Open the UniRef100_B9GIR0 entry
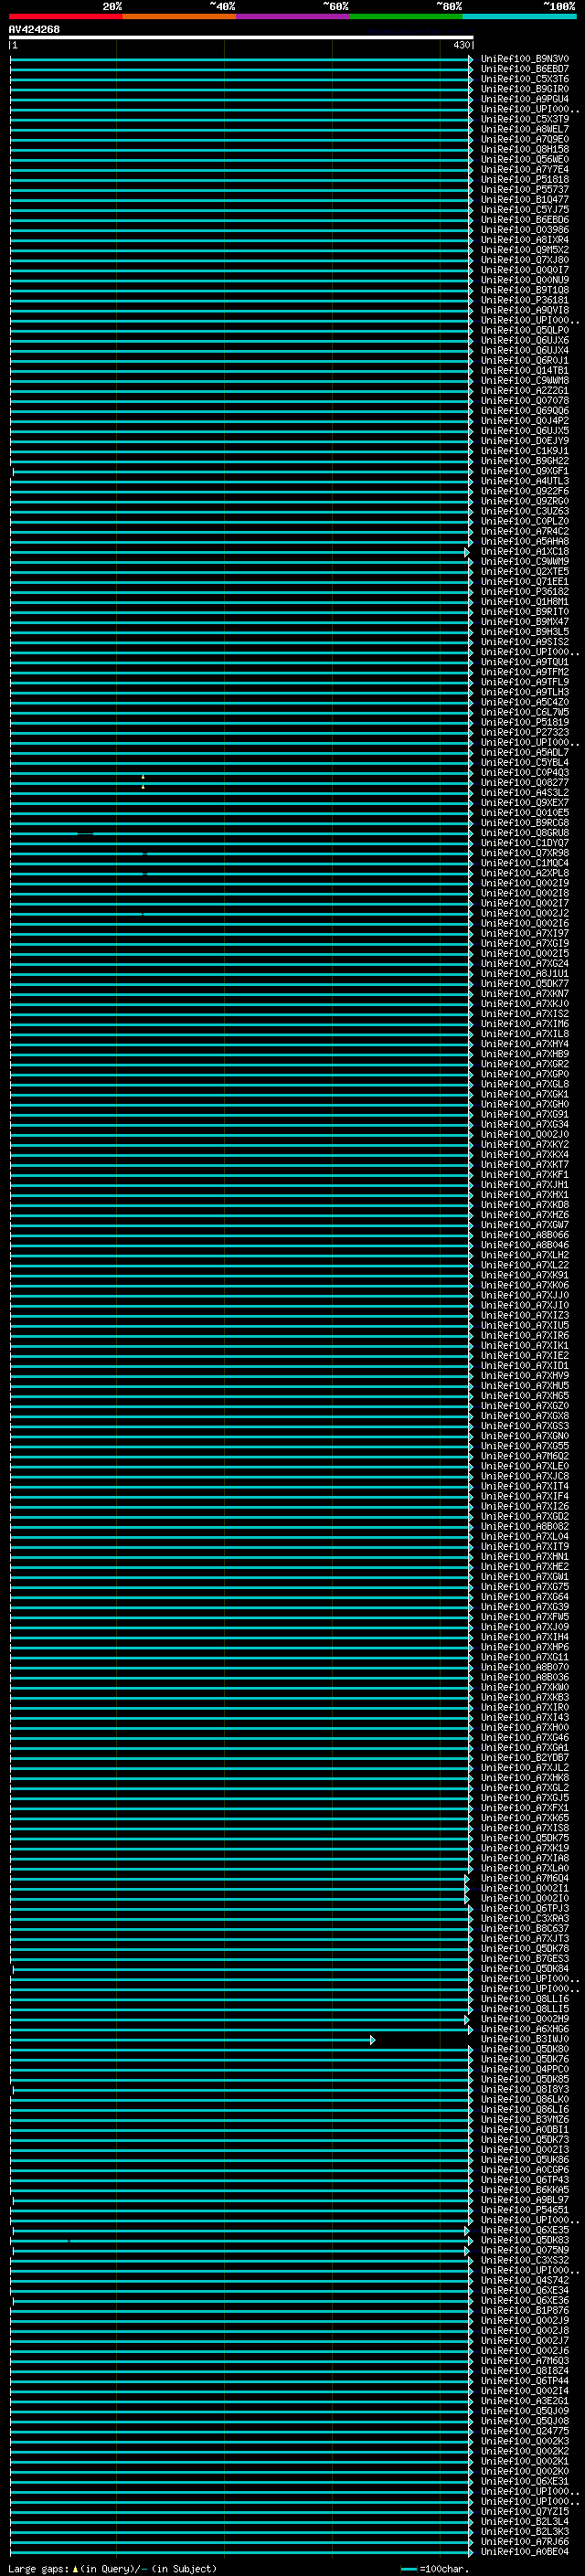This screenshot has height=2576, width=585. coord(525,89)
